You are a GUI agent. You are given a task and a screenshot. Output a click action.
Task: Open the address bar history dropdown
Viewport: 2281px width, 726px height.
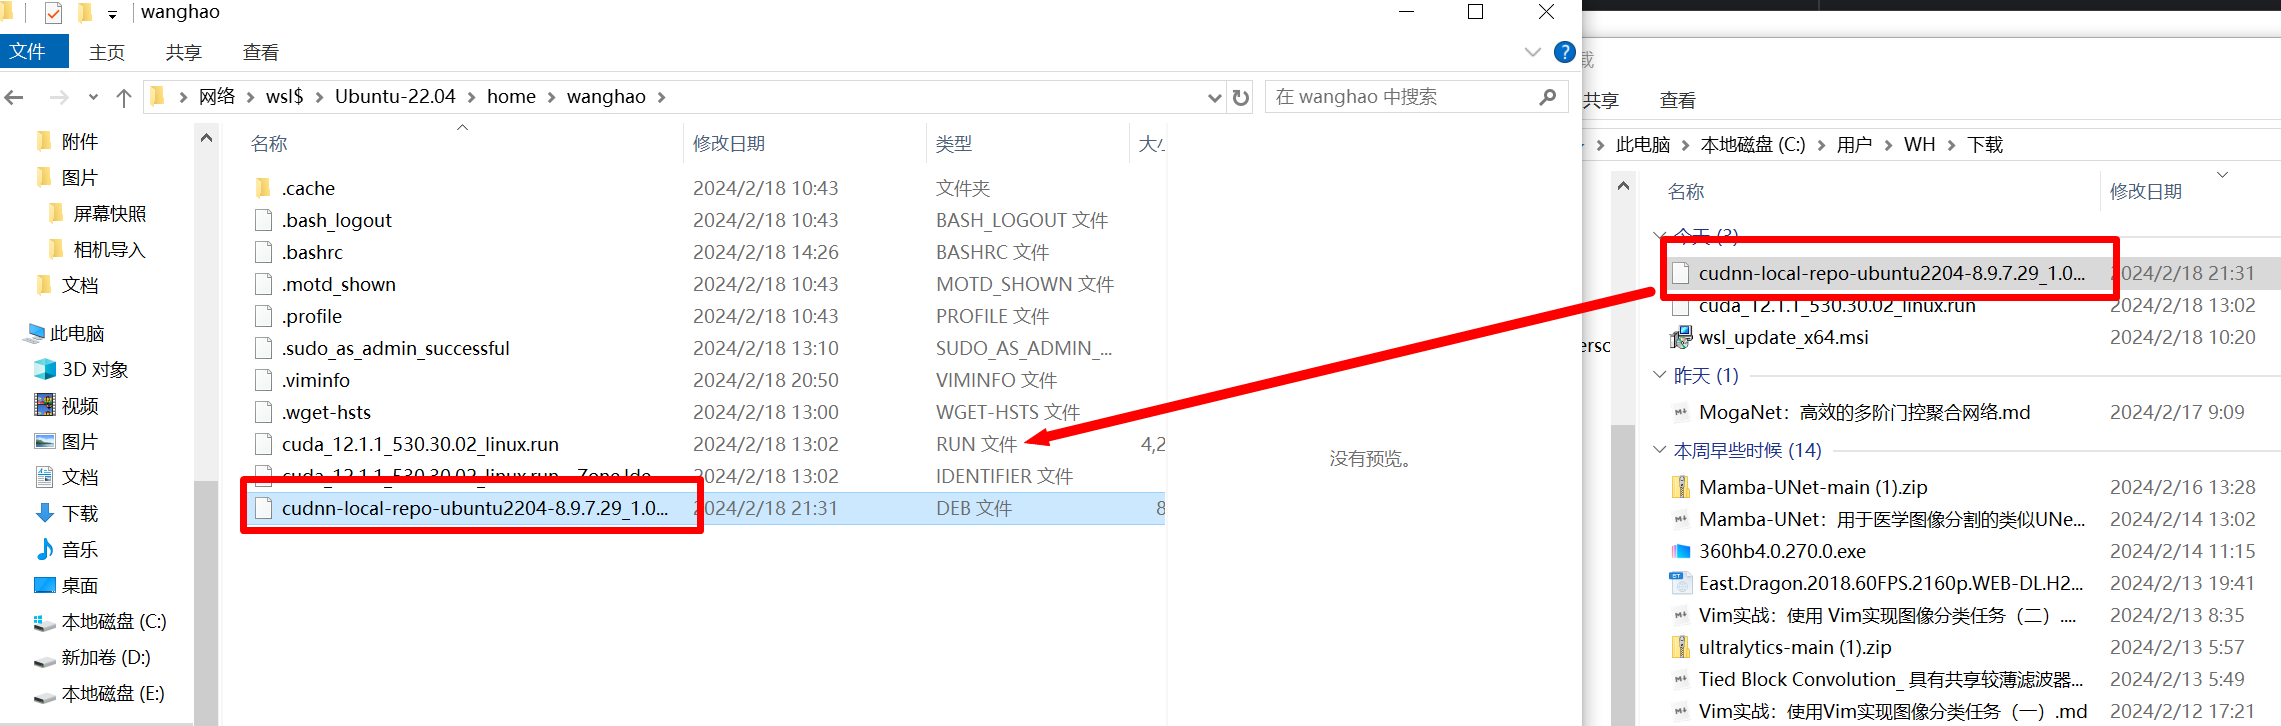tap(1215, 97)
